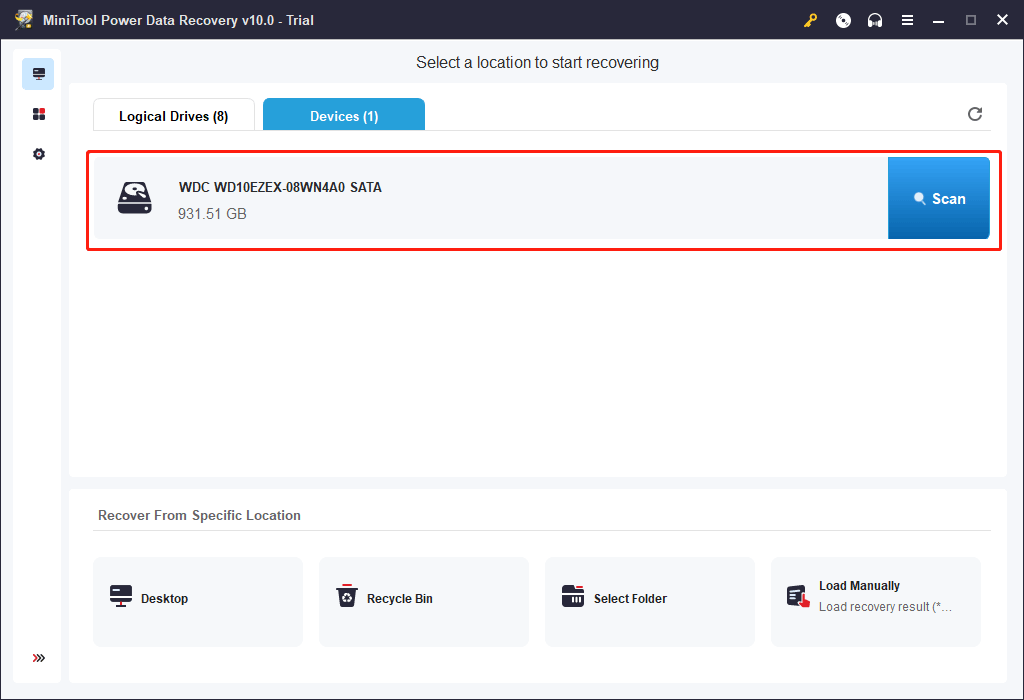The height and width of the screenshot is (700, 1024).
Task: Click the Recycle Bin trash icon
Action: point(347,596)
